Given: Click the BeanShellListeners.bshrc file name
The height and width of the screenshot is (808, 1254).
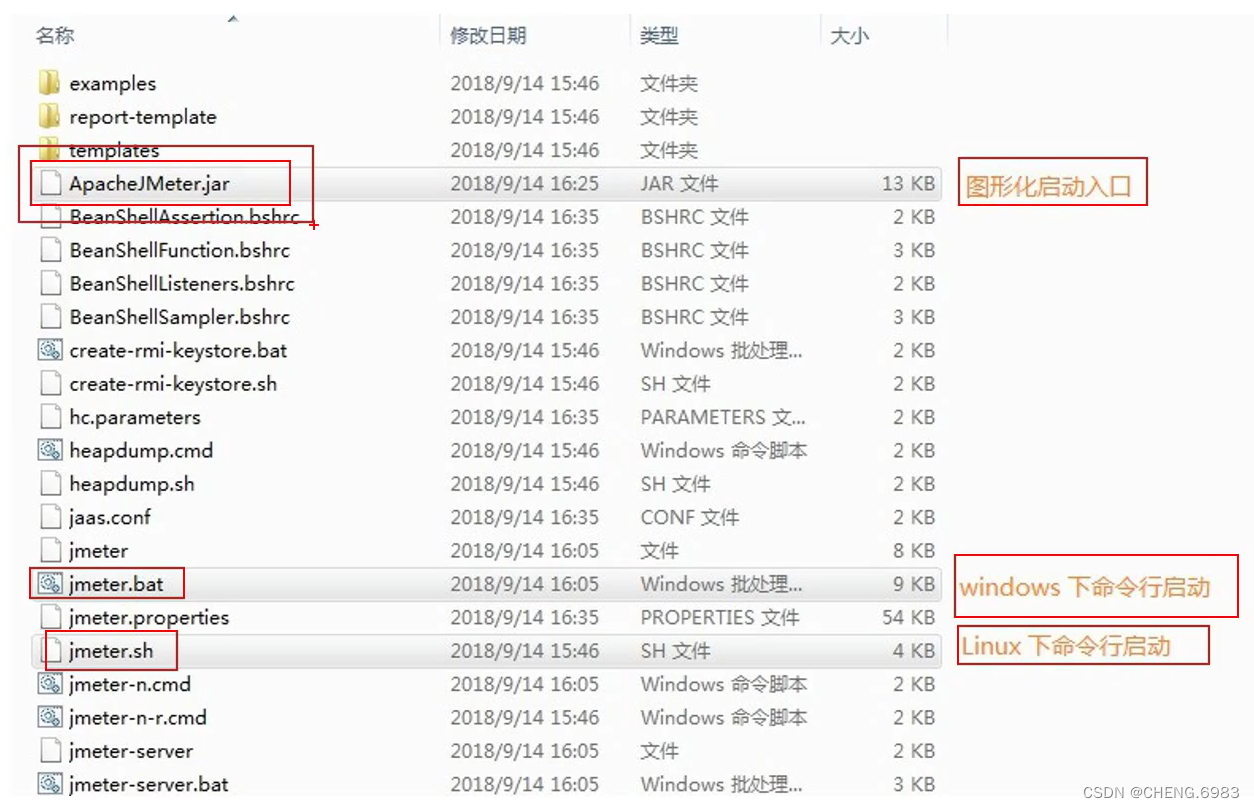Looking at the screenshot, I should click(182, 284).
